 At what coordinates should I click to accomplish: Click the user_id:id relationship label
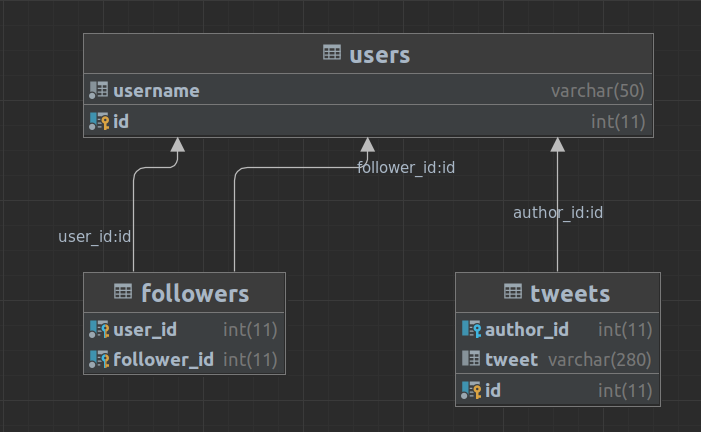[95, 237]
